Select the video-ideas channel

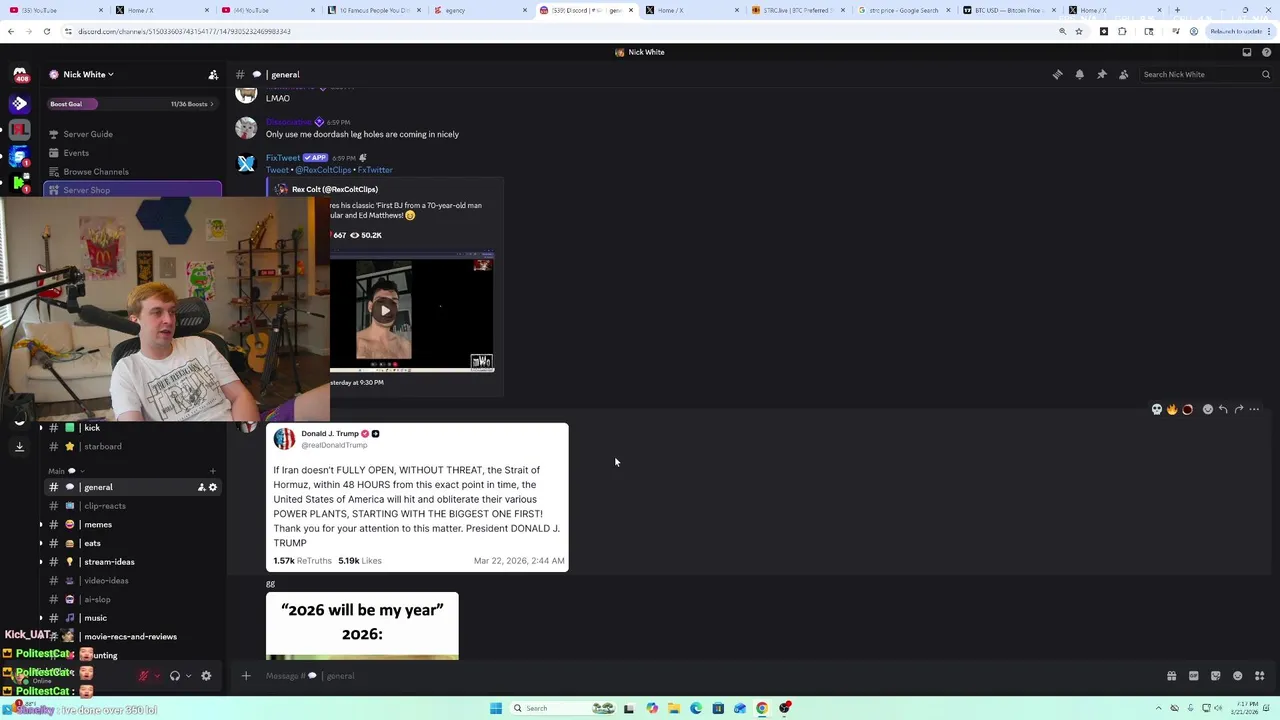106,581
